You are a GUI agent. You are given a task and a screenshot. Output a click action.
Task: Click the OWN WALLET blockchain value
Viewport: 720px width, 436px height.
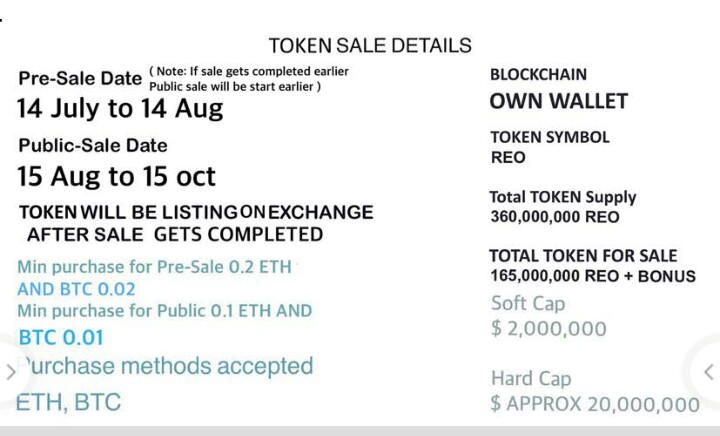tap(559, 101)
